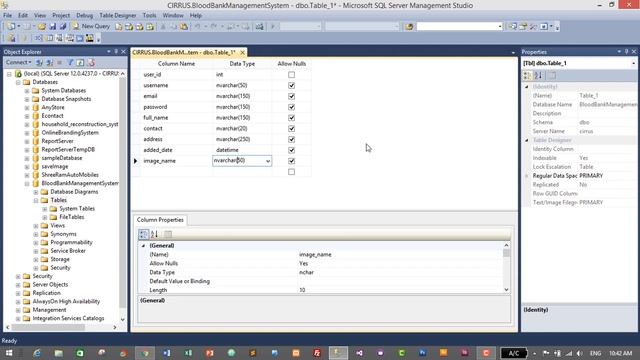
Task: Click the Manage Check Constraints icon
Action: pyautogui.click(x=80, y=38)
